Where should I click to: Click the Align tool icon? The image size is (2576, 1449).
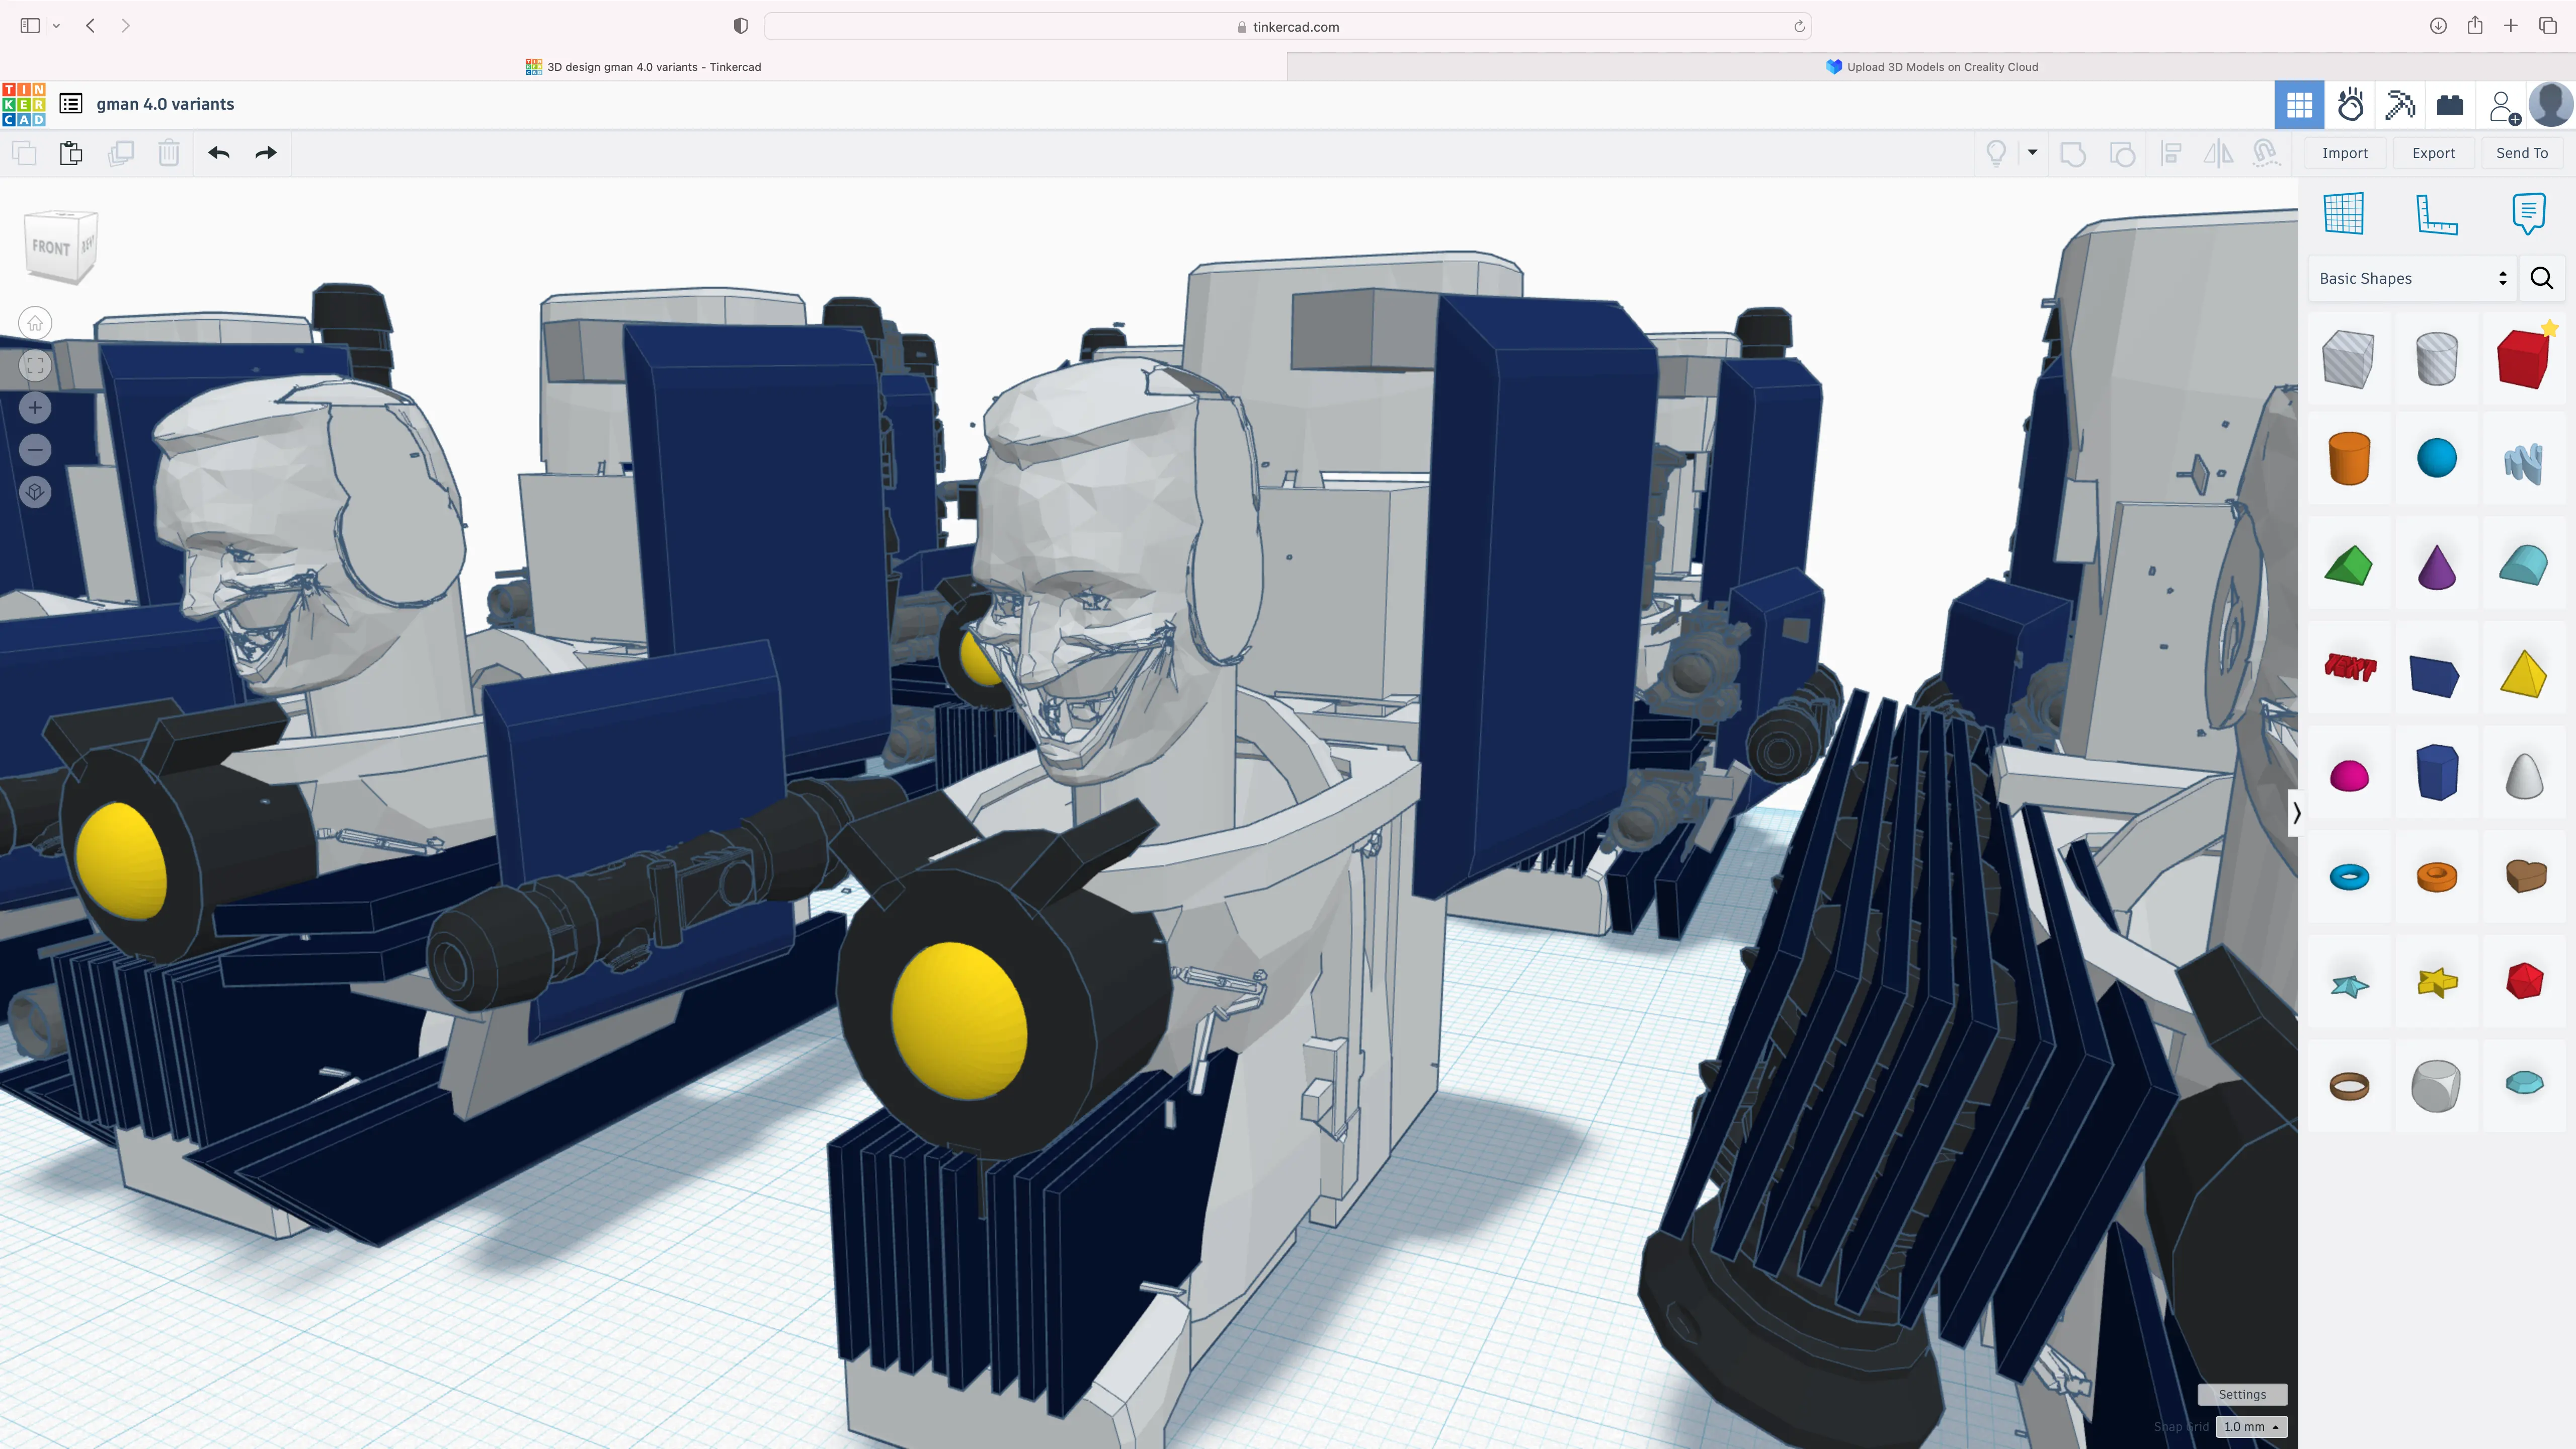pos(2171,153)
